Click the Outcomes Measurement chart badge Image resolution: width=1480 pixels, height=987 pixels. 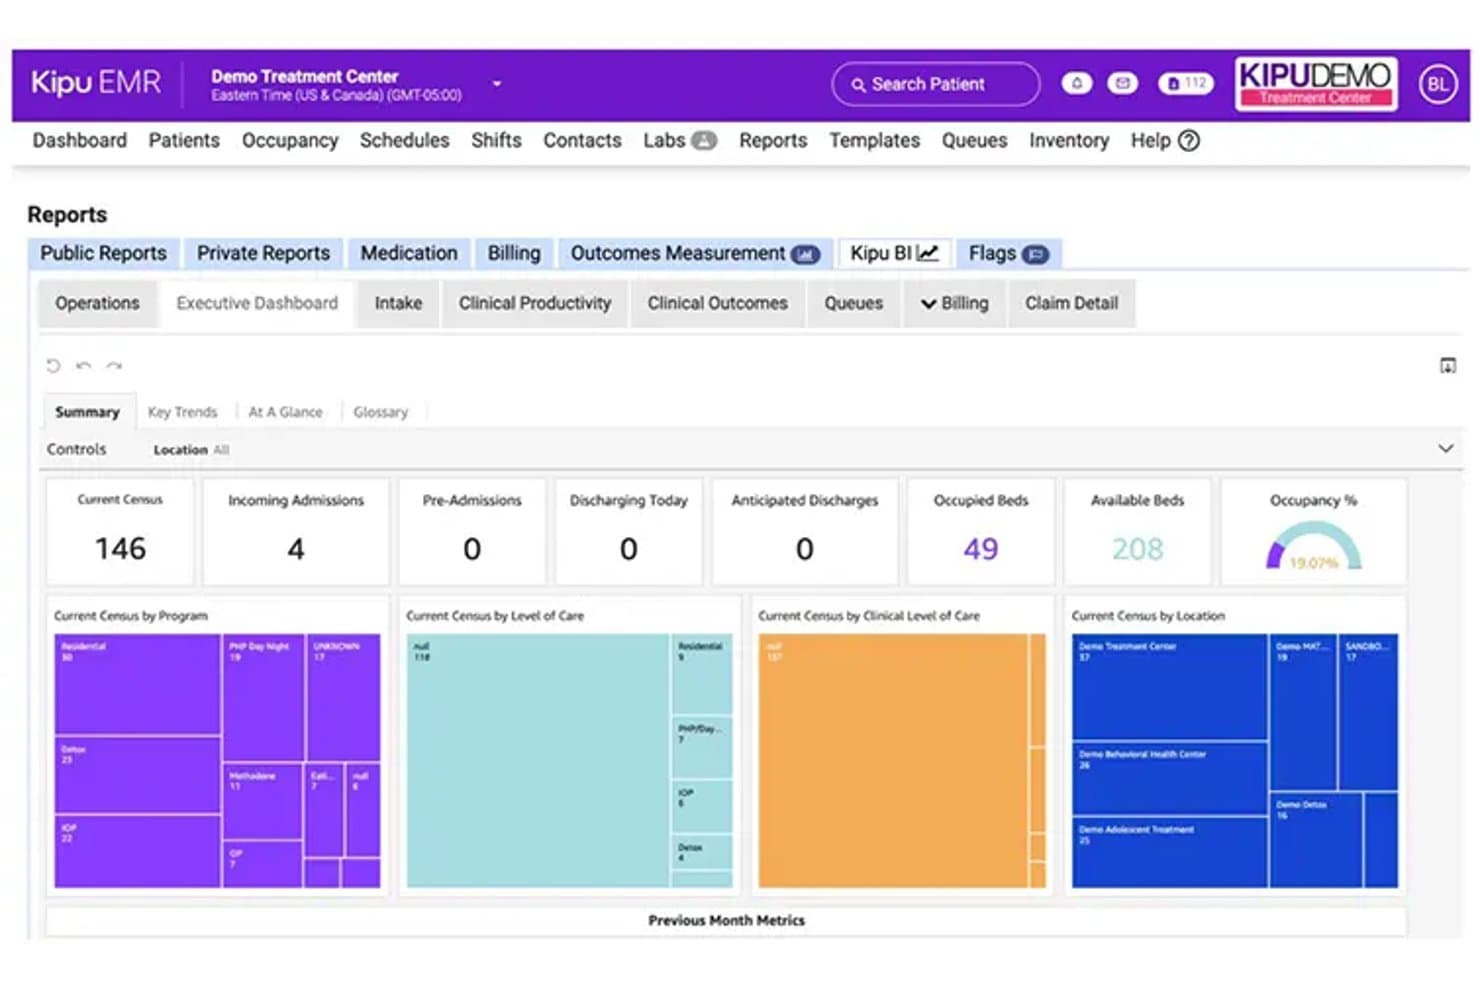click(805, 255)
